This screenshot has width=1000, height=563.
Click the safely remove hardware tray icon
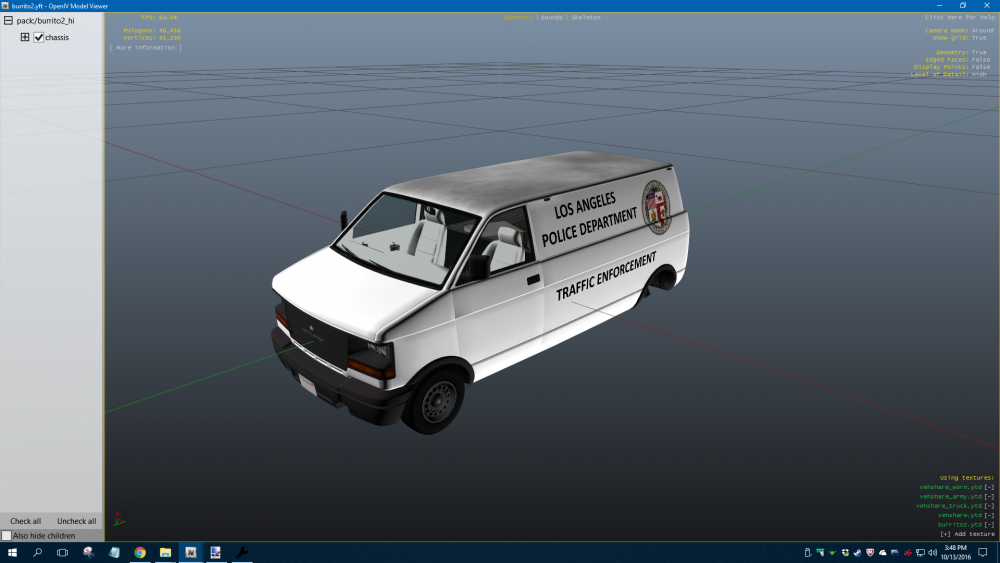pos(807,553)
